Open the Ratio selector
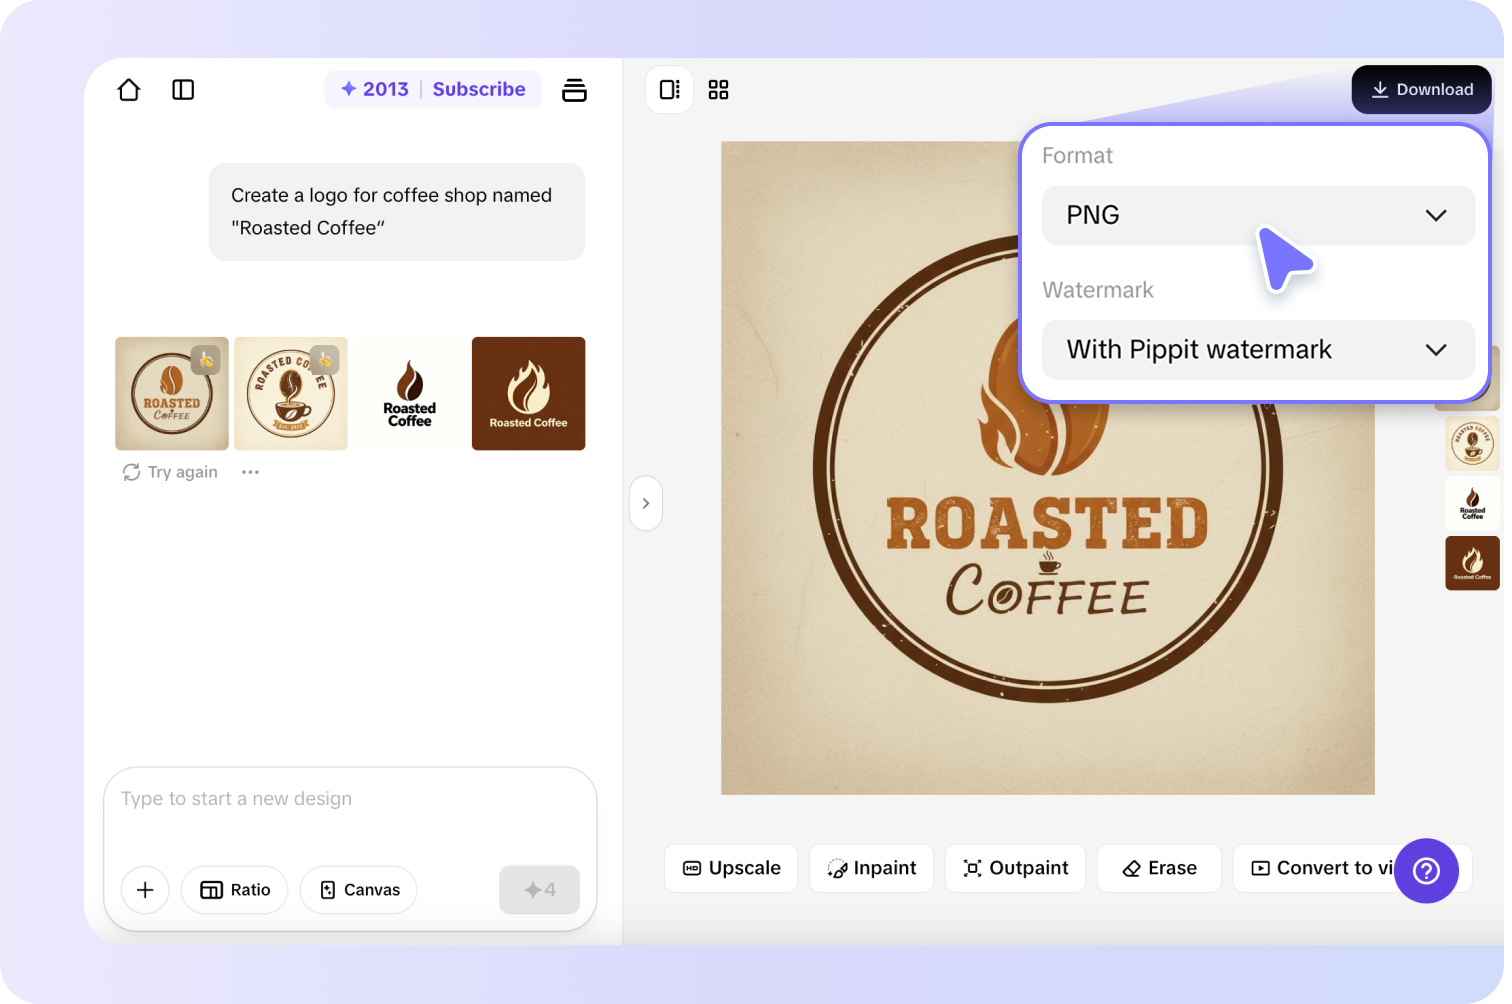This screenshot has height=1004, width=1512. coord(234,890)
